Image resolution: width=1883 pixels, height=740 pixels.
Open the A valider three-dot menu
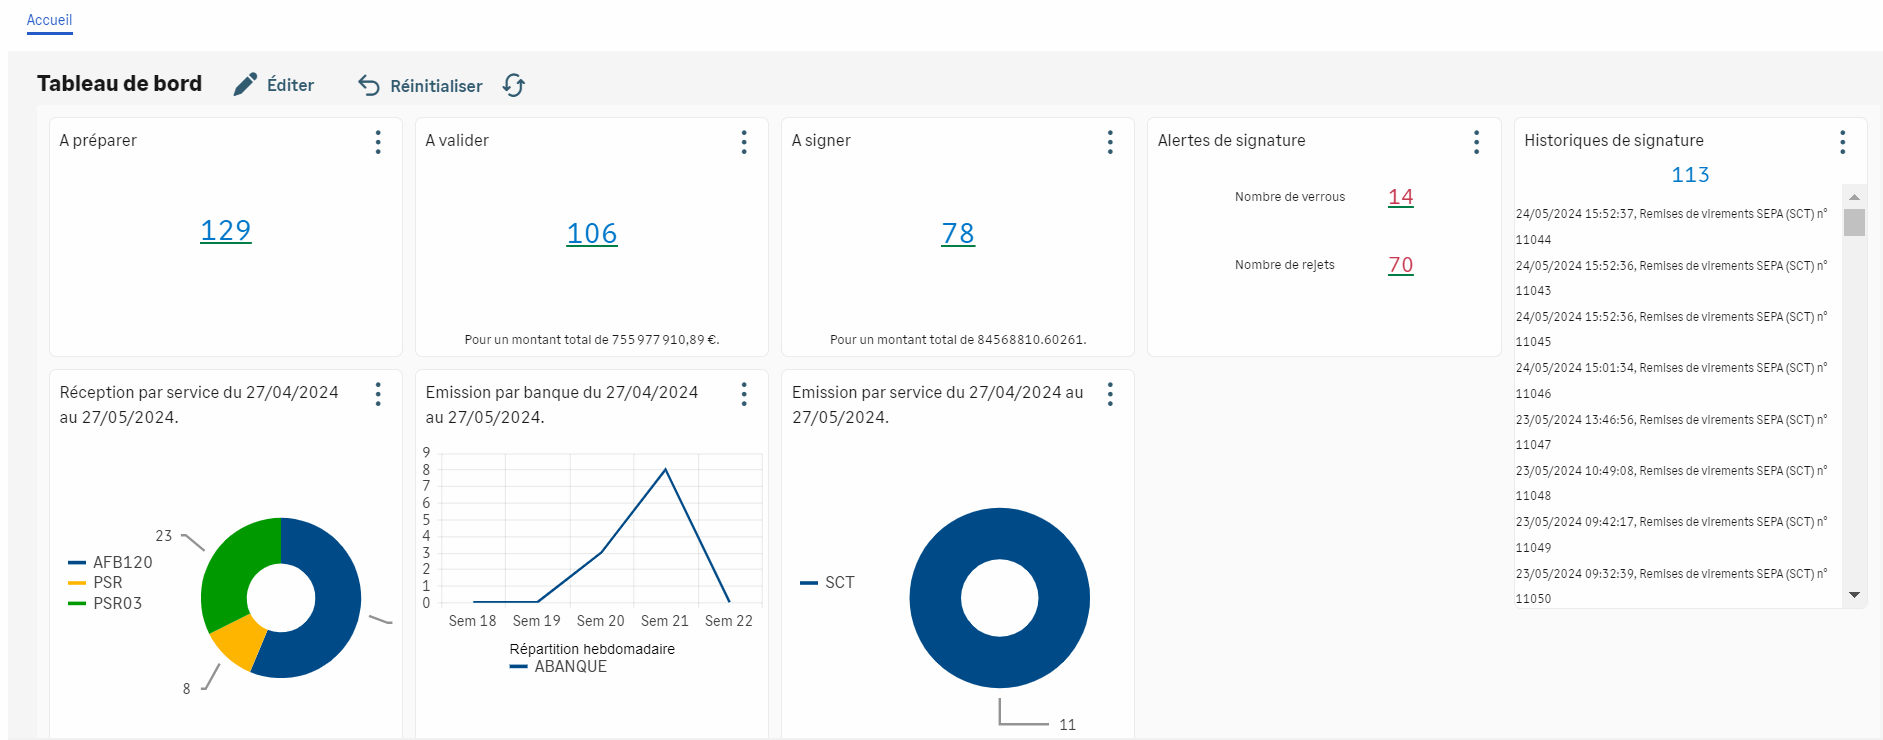(x=744, y=142)
